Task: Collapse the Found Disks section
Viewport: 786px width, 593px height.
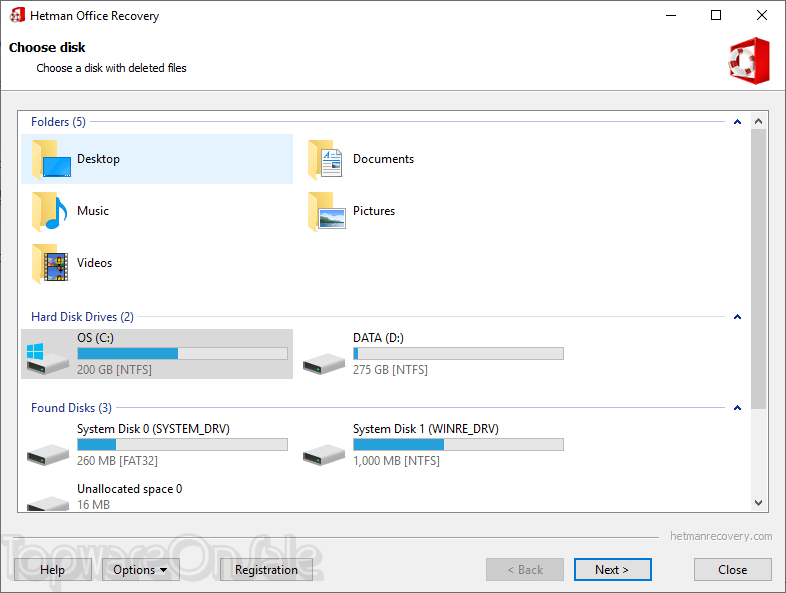Action: [x=737, y=408]
